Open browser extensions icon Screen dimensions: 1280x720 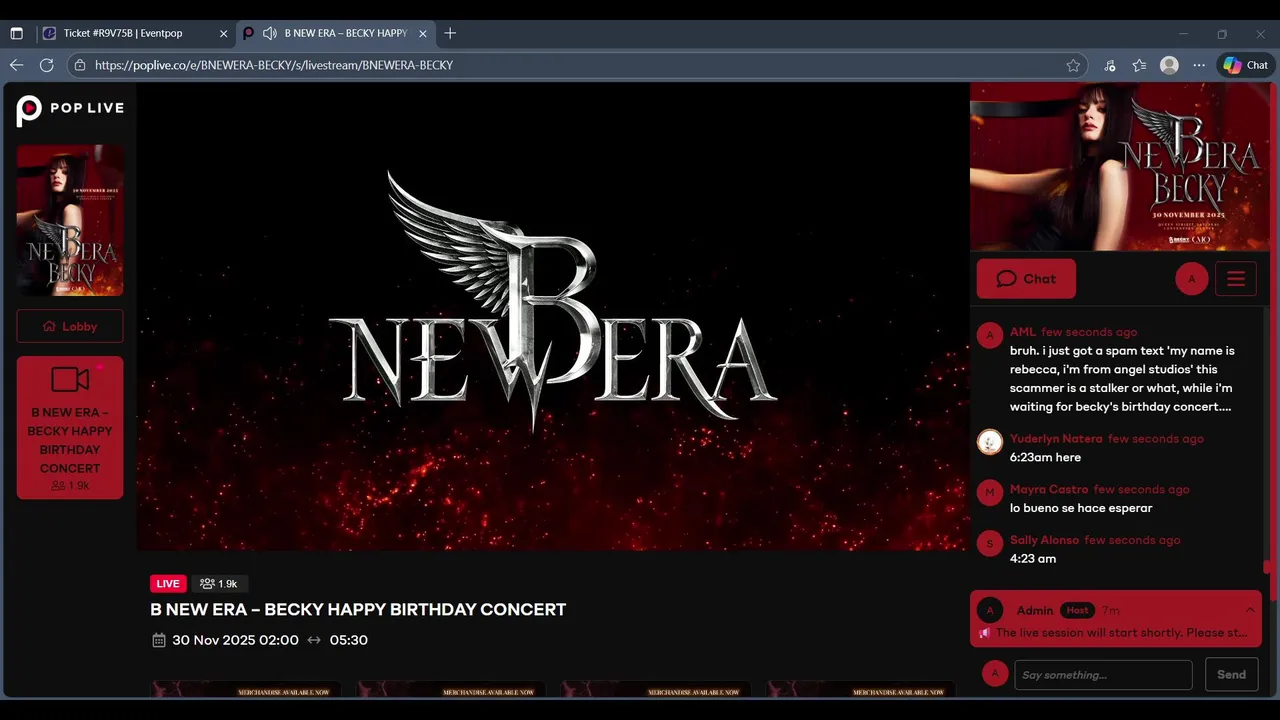(x=1110, y=65)
